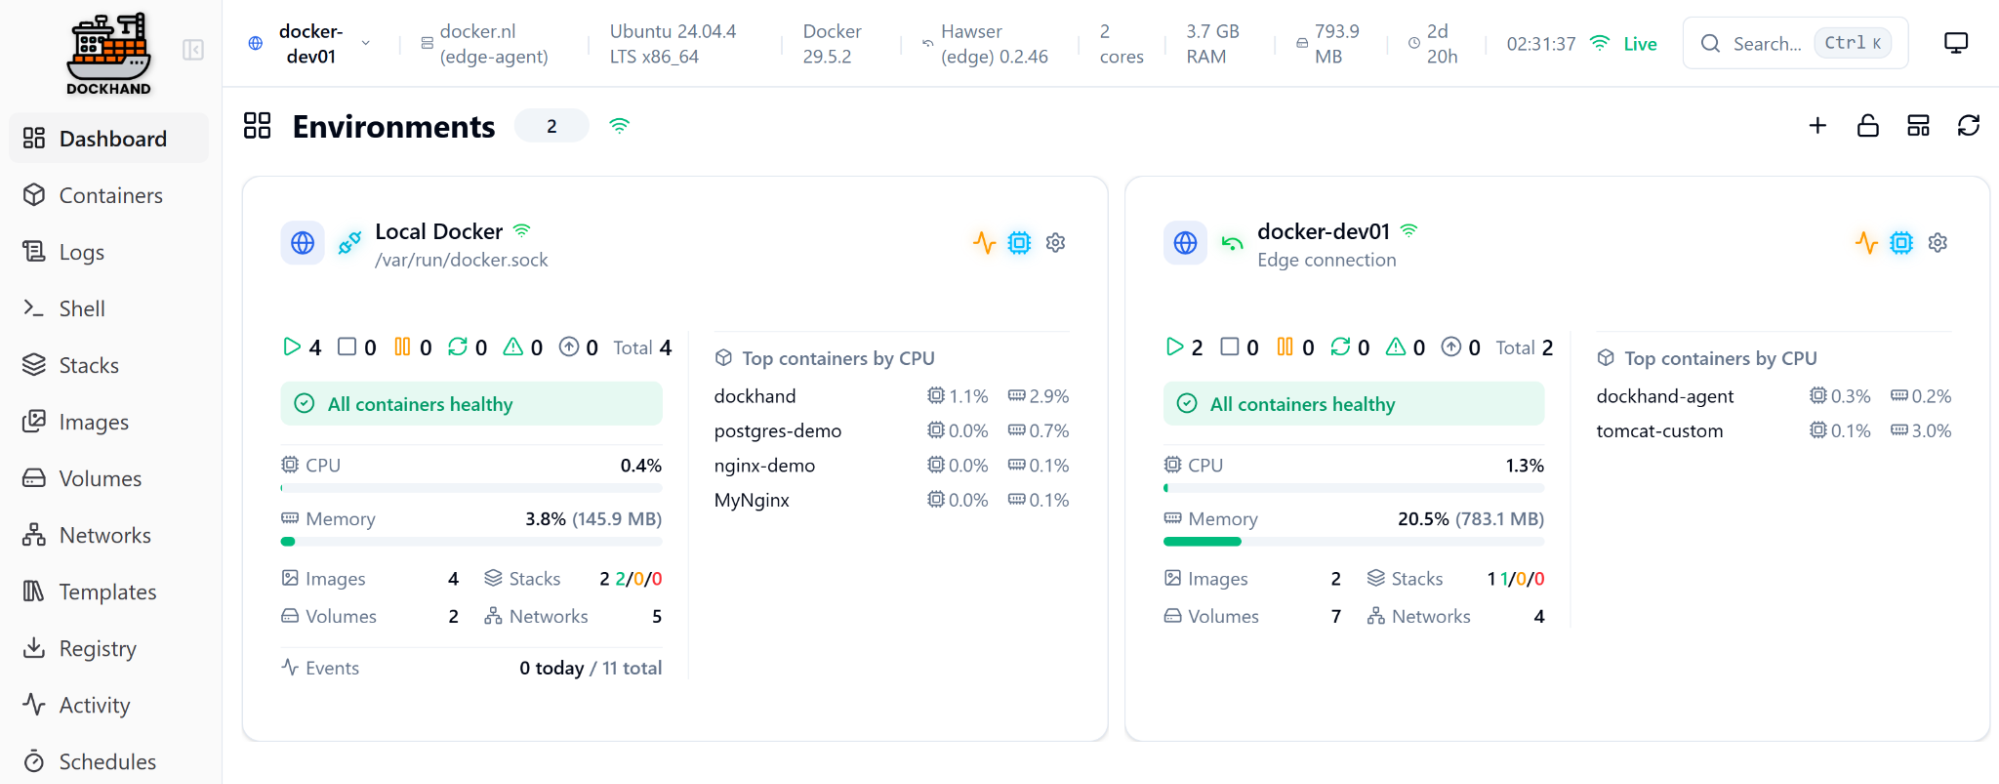Navigate to Images
Image resolution: width=1999 pixels, height=784 pixels.
[x=109, y=422]
